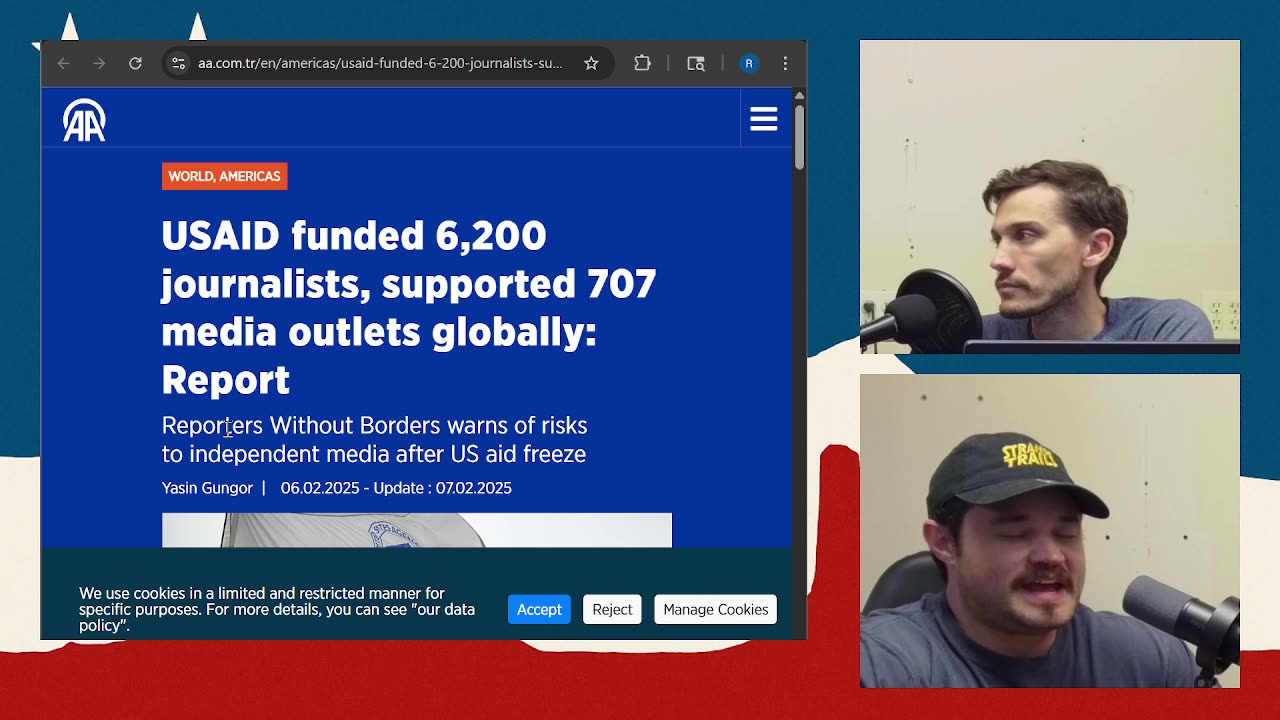Click author name Yasin Gungor

(207, 488)
